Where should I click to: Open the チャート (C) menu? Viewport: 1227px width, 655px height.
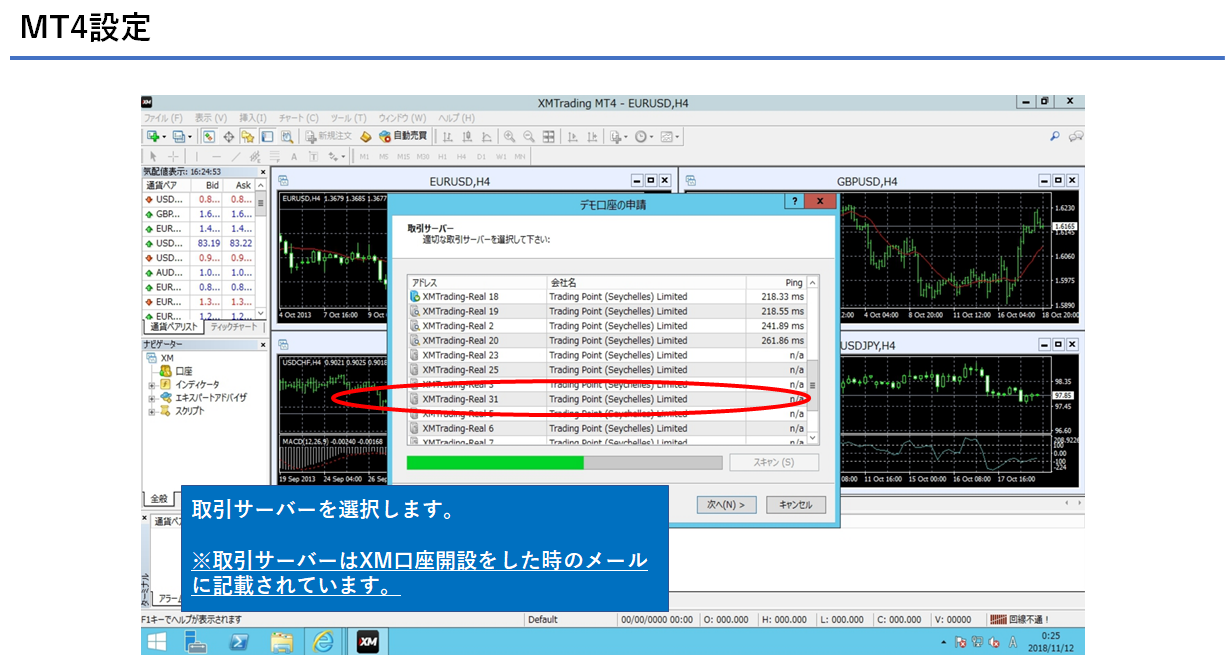click(x=299, y=118)
